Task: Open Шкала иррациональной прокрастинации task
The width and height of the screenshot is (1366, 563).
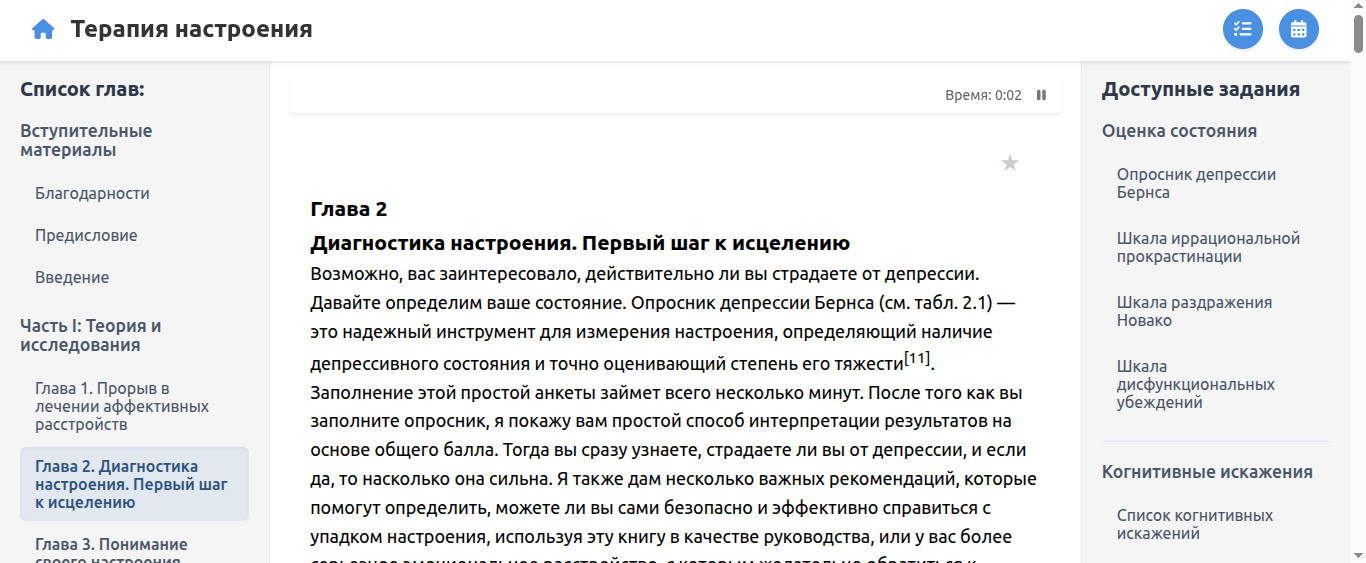Action: pyautogui.click(x=1216, y=247)
